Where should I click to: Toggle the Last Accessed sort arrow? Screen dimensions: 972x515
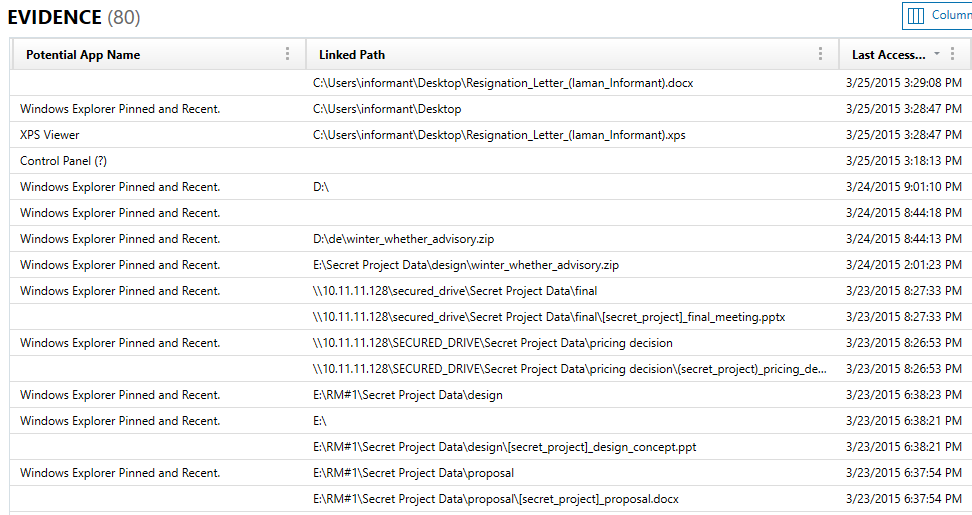937,54
